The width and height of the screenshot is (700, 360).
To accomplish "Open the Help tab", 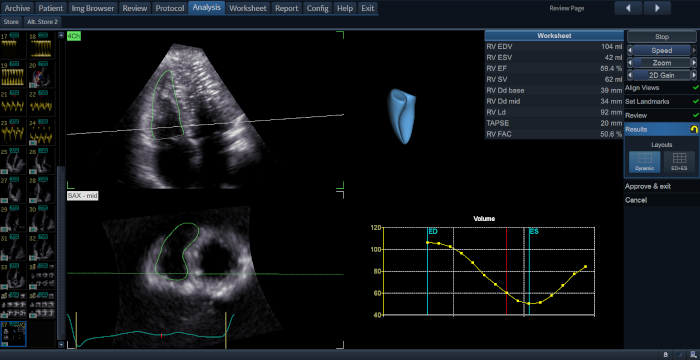I will [x=345, y=8].
